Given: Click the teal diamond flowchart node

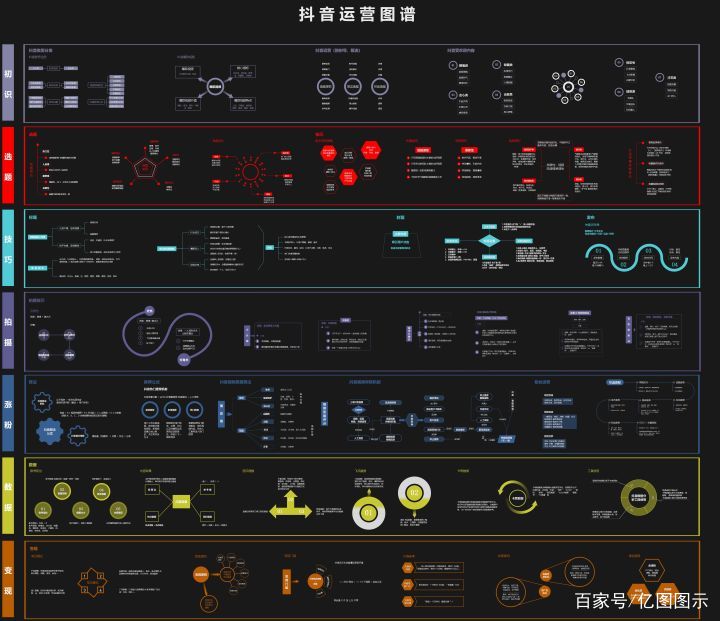Looking at the screenshot, I should click(489, 240).
